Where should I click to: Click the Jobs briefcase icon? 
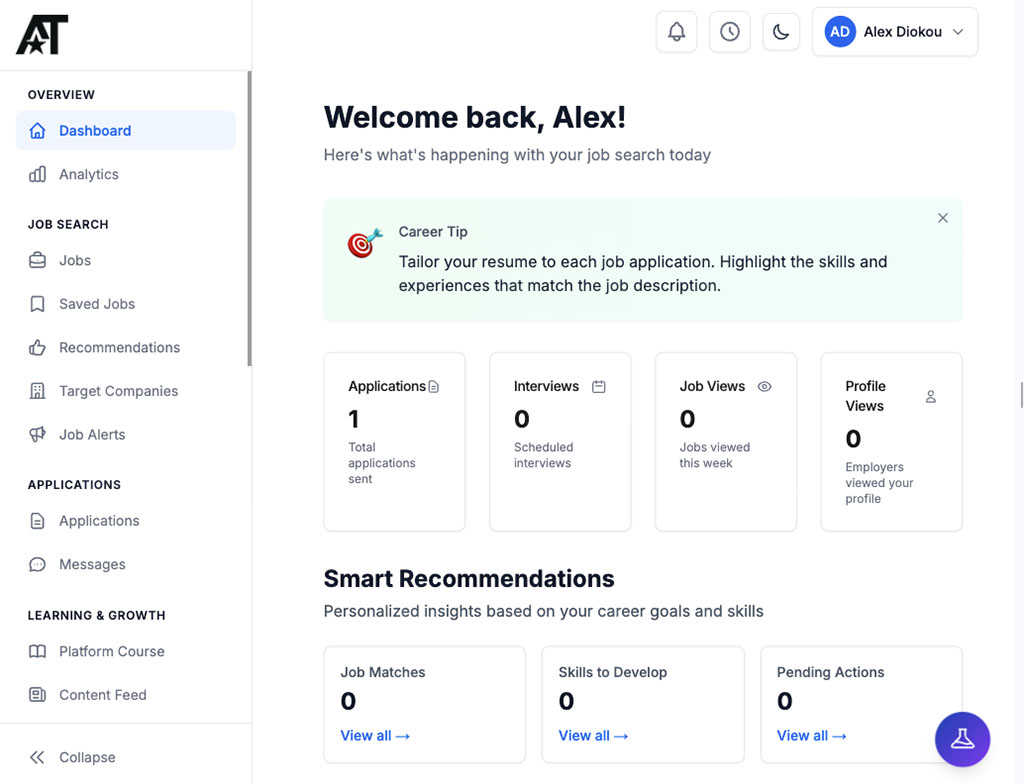click(38, 261)
